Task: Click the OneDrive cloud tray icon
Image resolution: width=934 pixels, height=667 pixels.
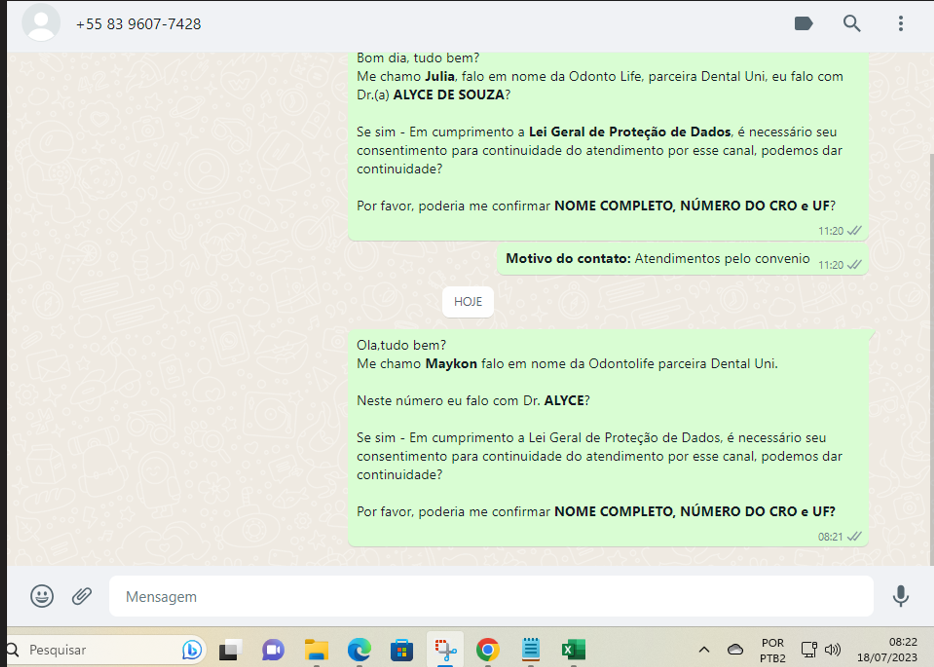Action: click(736, 650)
